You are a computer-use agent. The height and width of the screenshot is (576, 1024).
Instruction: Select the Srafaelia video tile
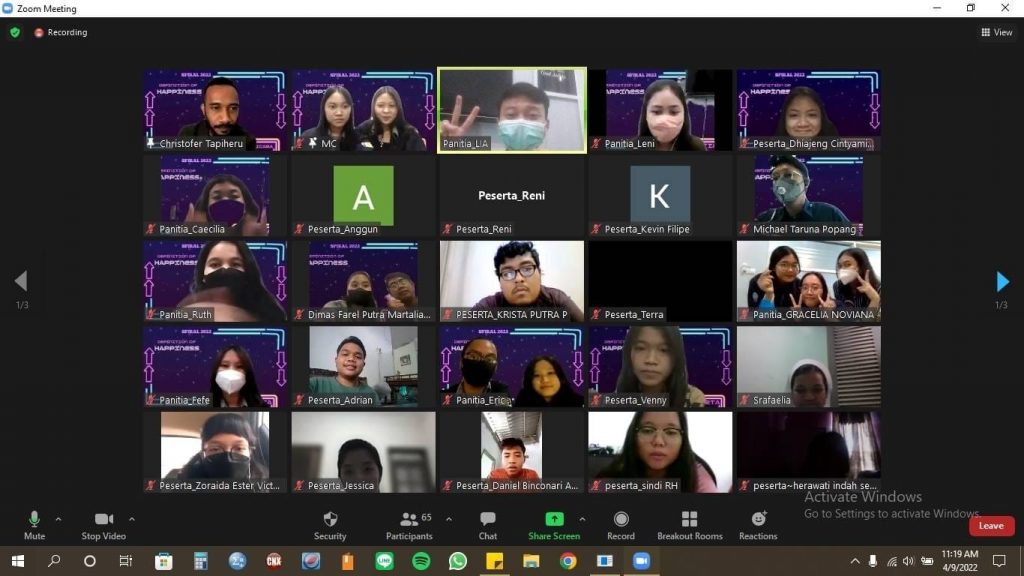(808, 366)
